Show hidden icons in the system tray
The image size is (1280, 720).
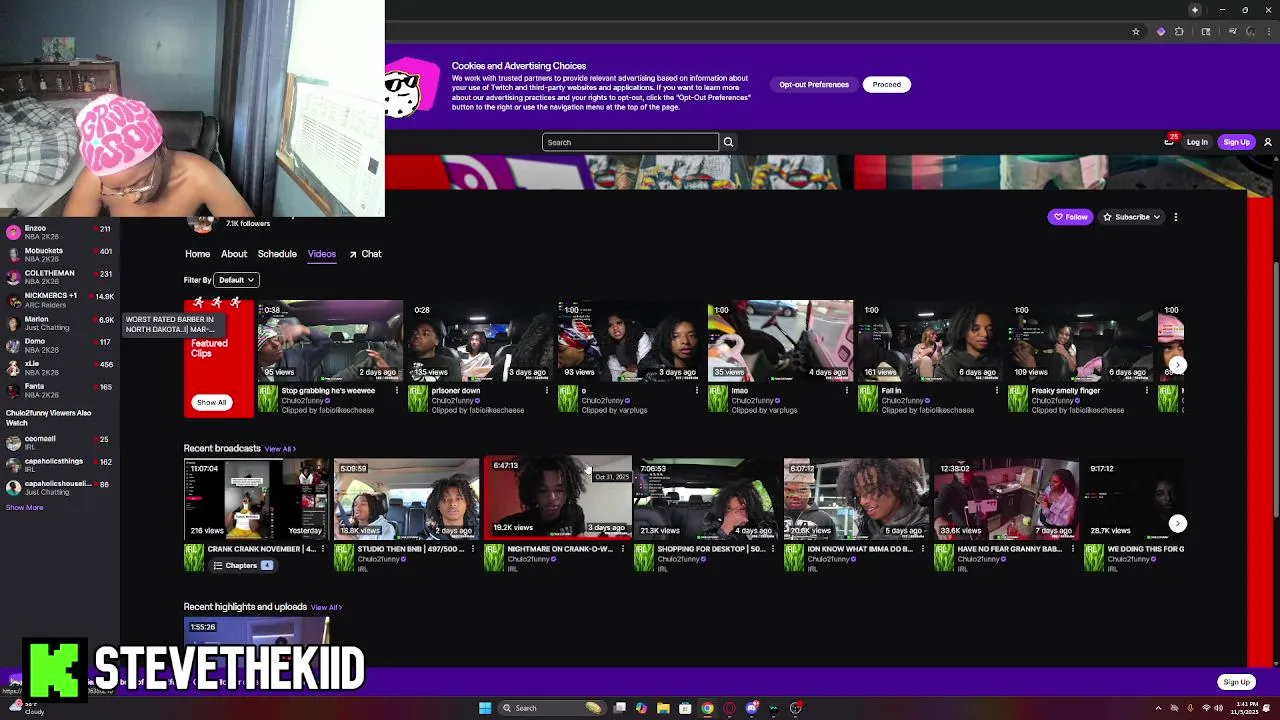click(x=1160, y=708)
